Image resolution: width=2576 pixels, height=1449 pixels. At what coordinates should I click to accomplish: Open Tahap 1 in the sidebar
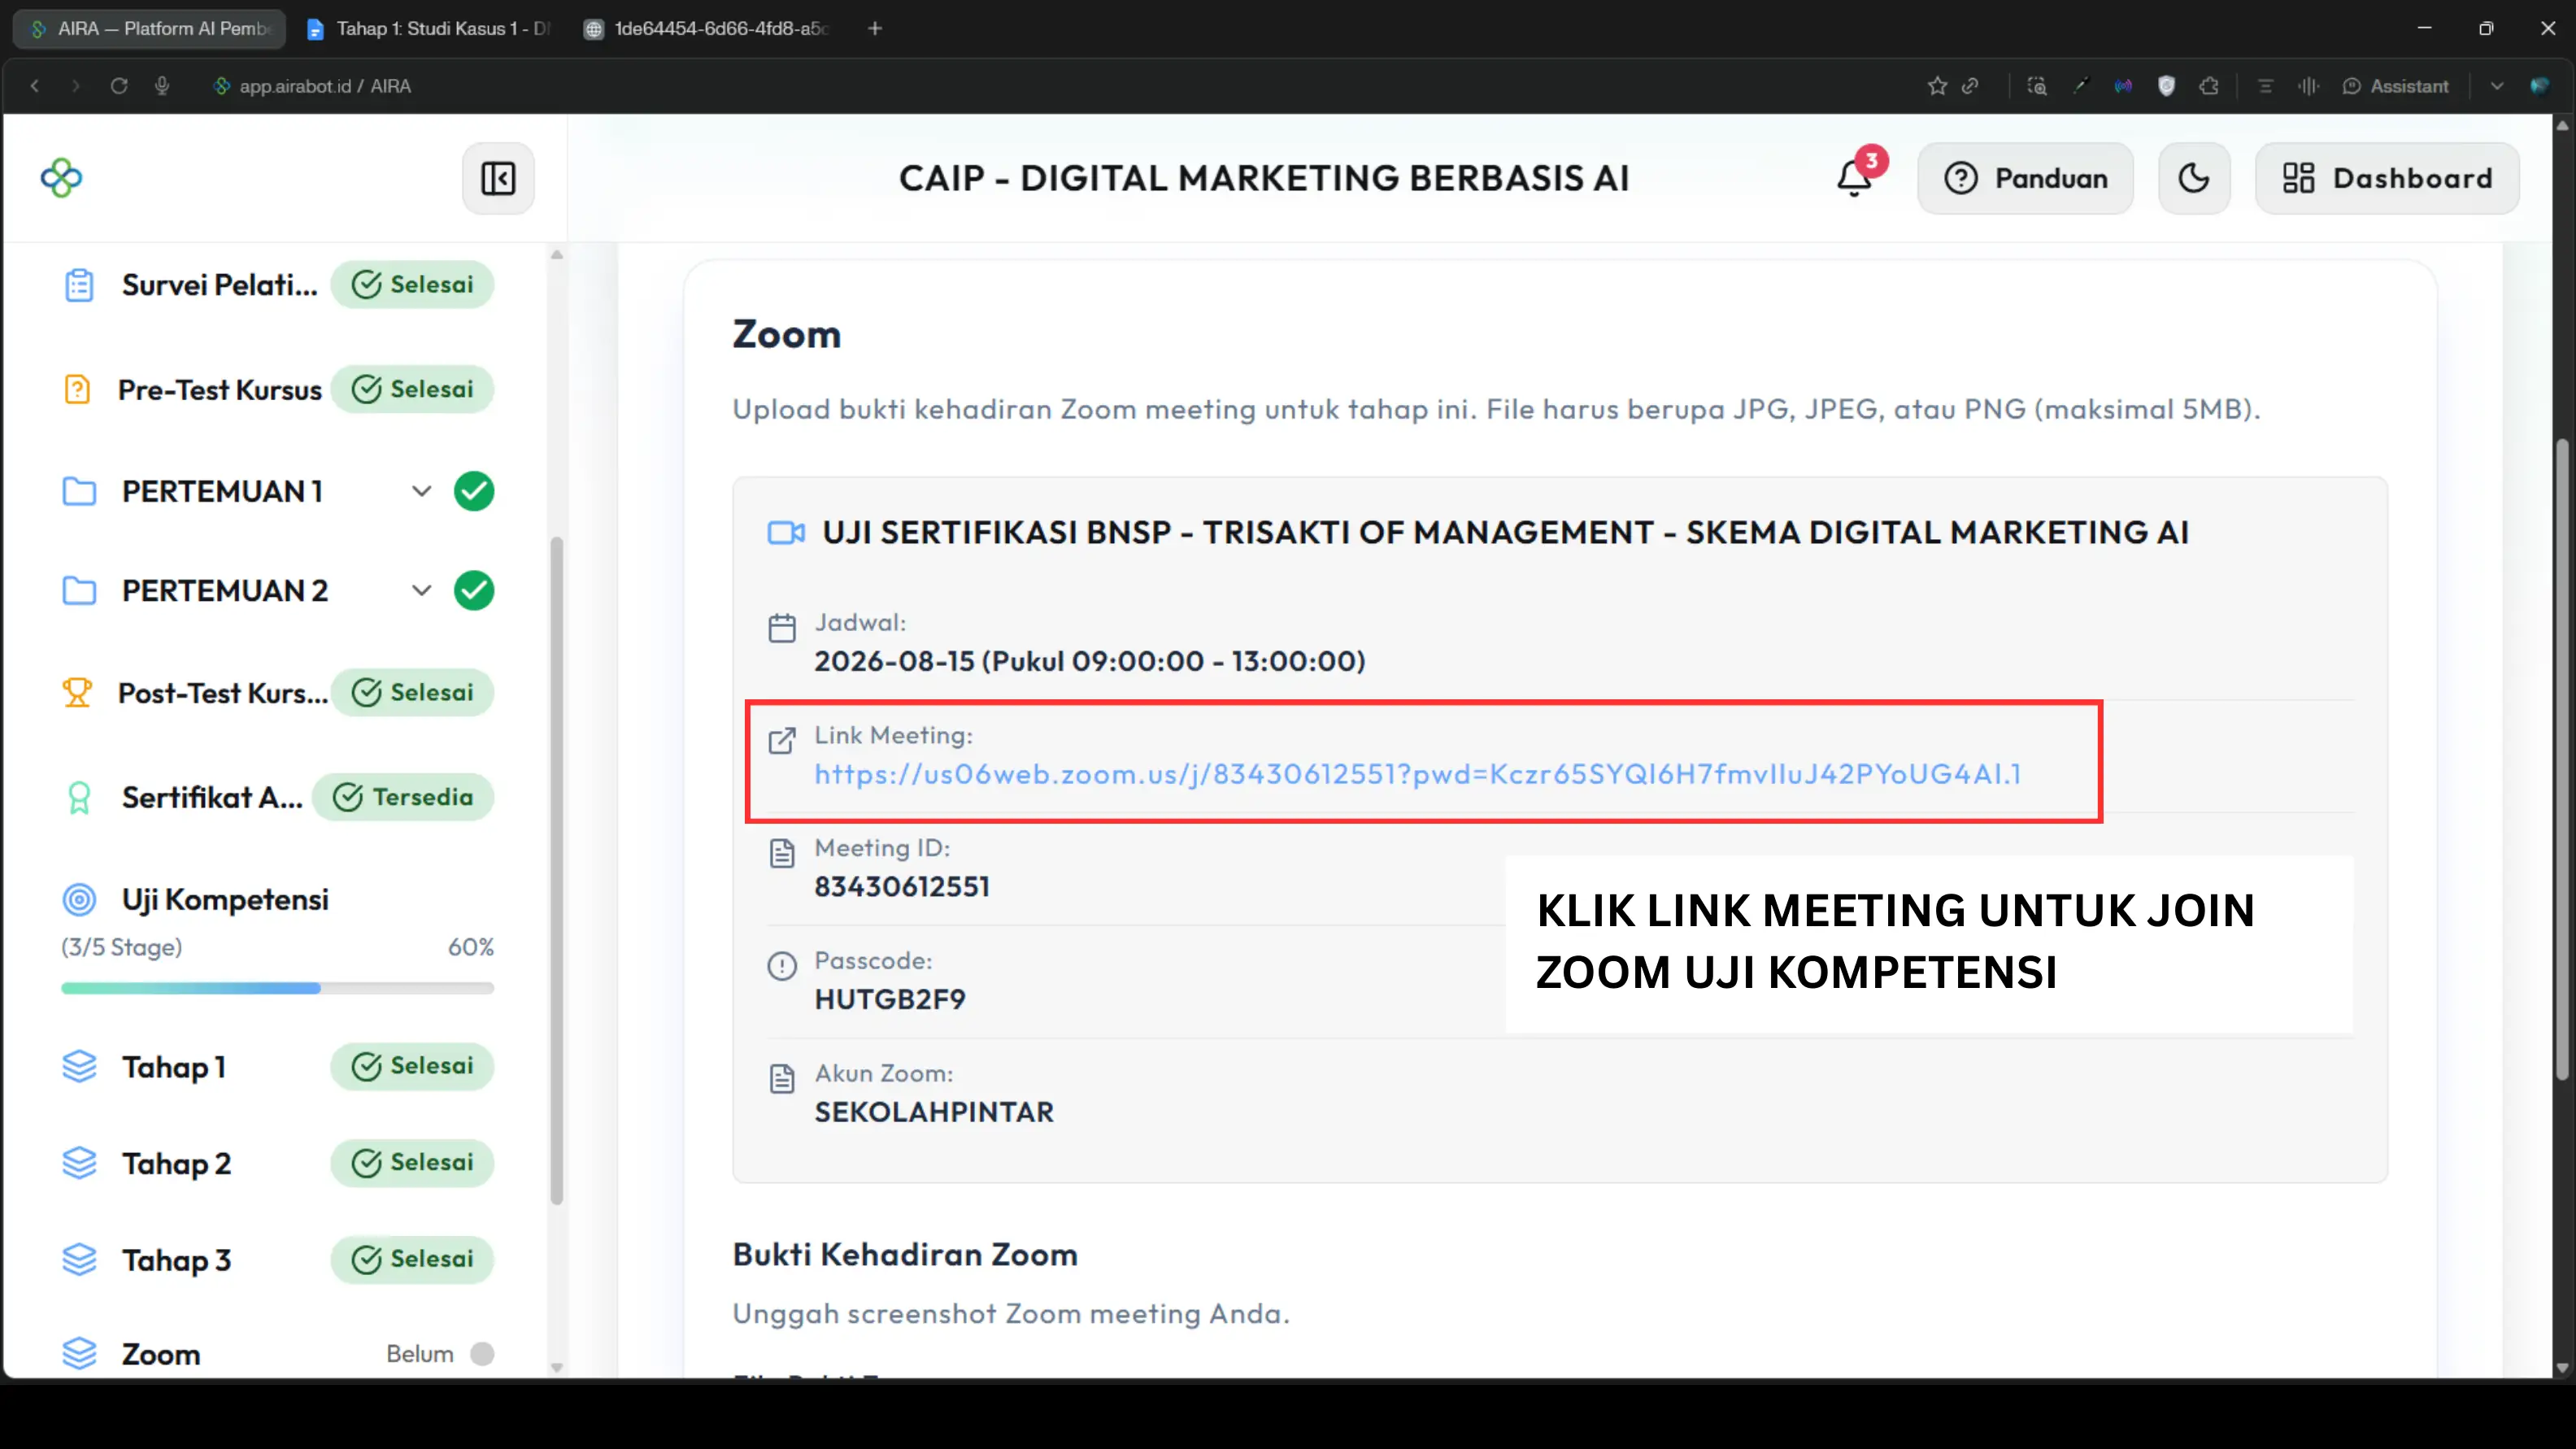pos(174,1067)
